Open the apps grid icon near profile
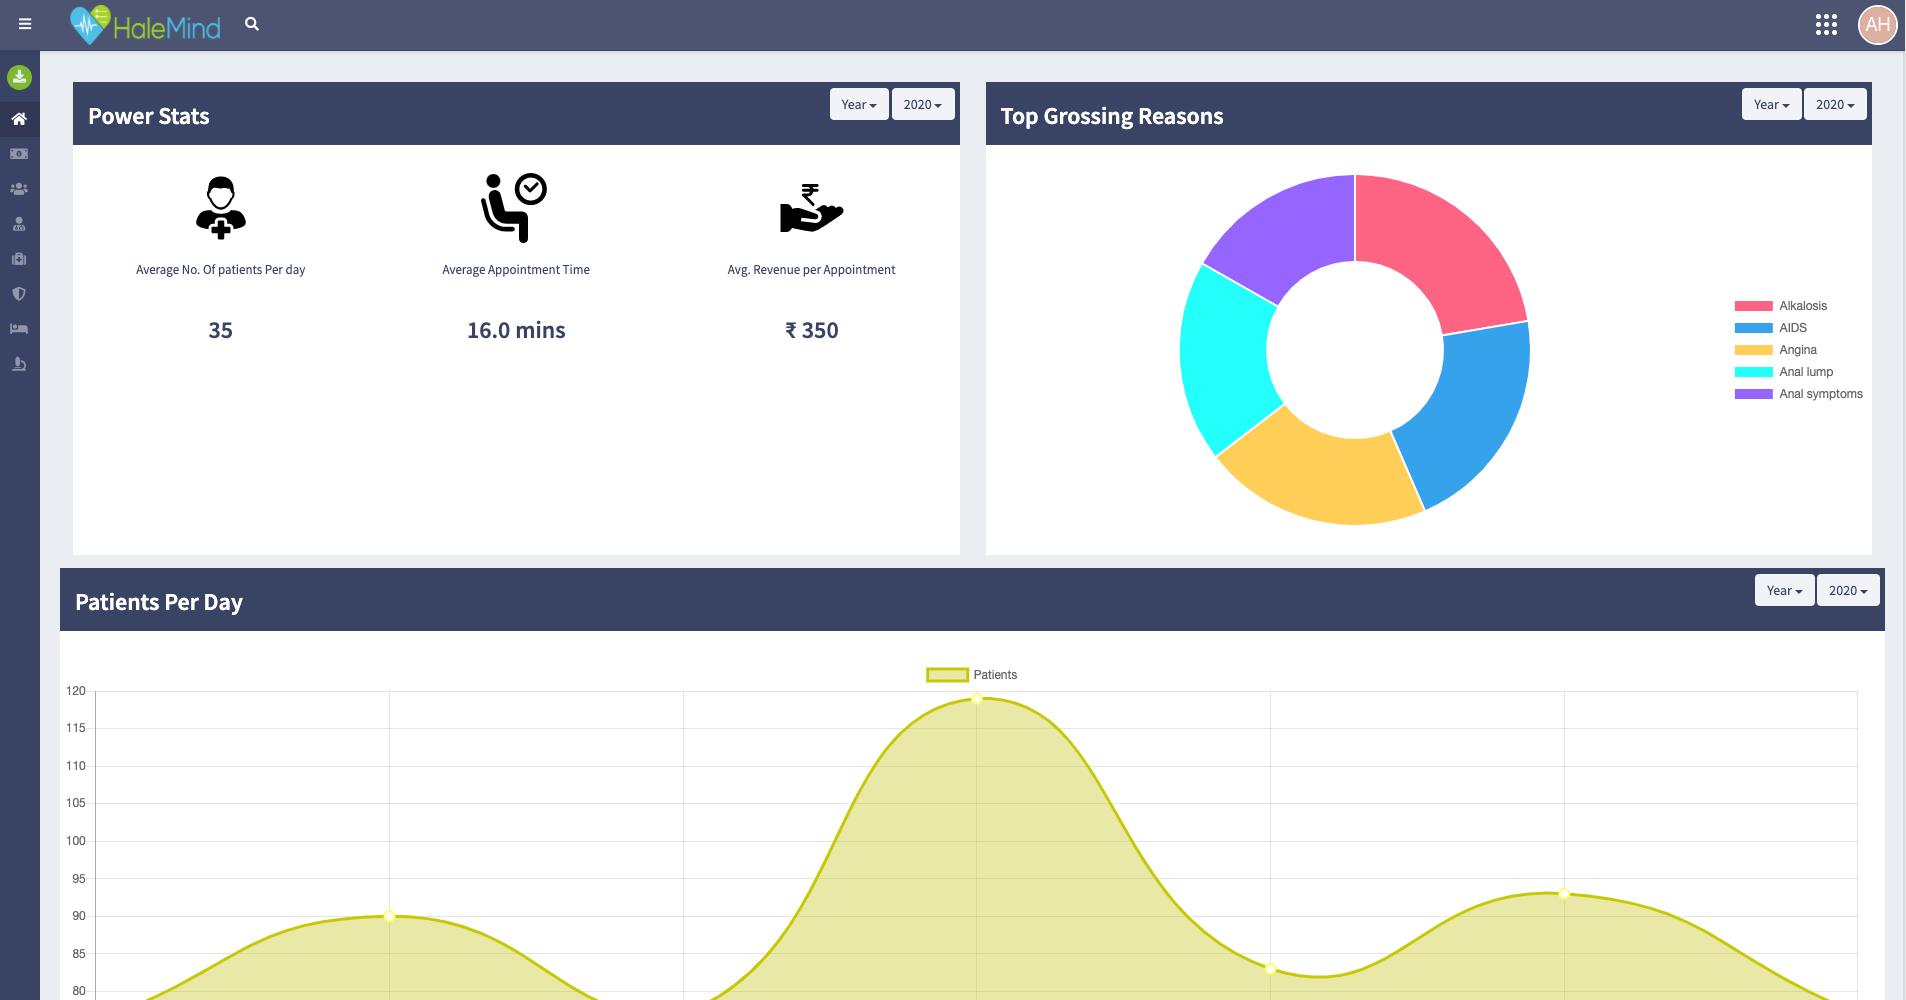 click(x=1826, y=25)
